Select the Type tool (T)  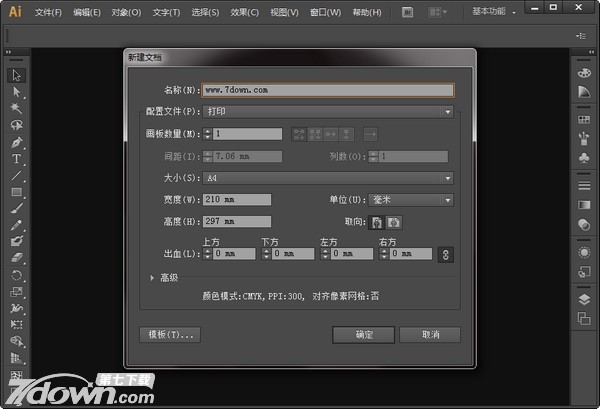click(16, 159)
